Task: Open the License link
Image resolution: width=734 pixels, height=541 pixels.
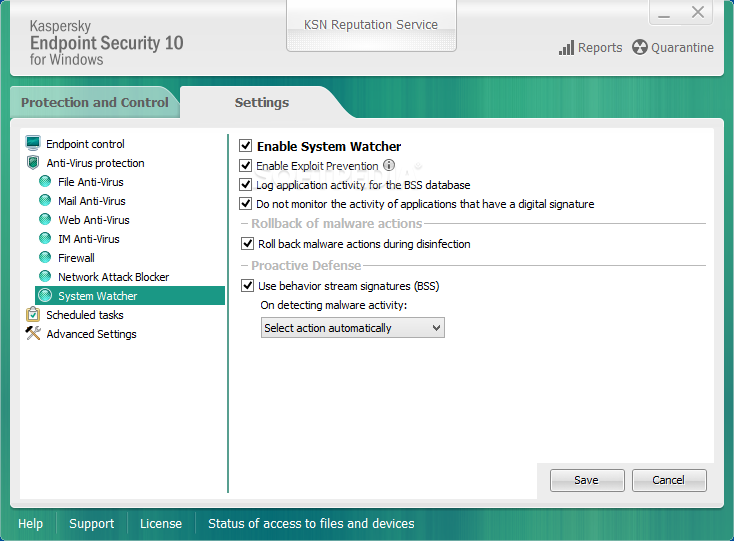Action: click(161, 523)
